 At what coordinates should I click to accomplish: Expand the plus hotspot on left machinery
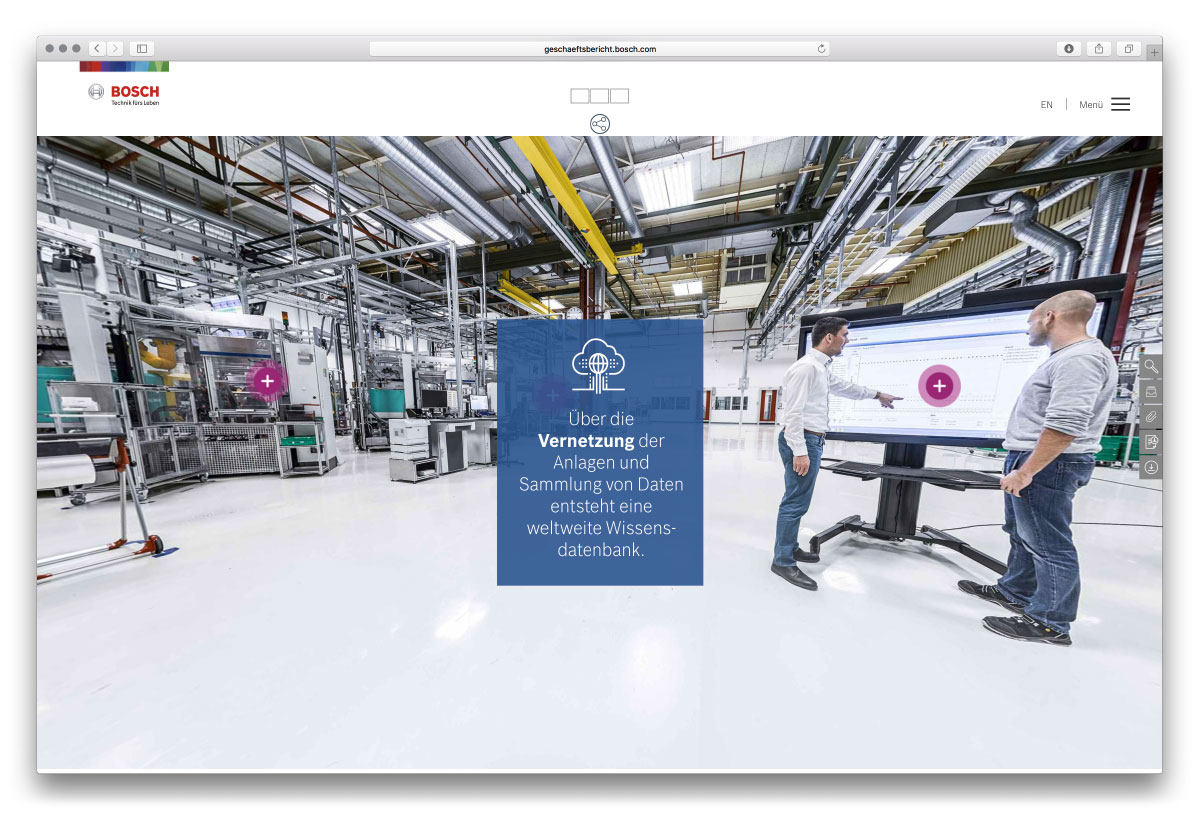coord(267,381)
